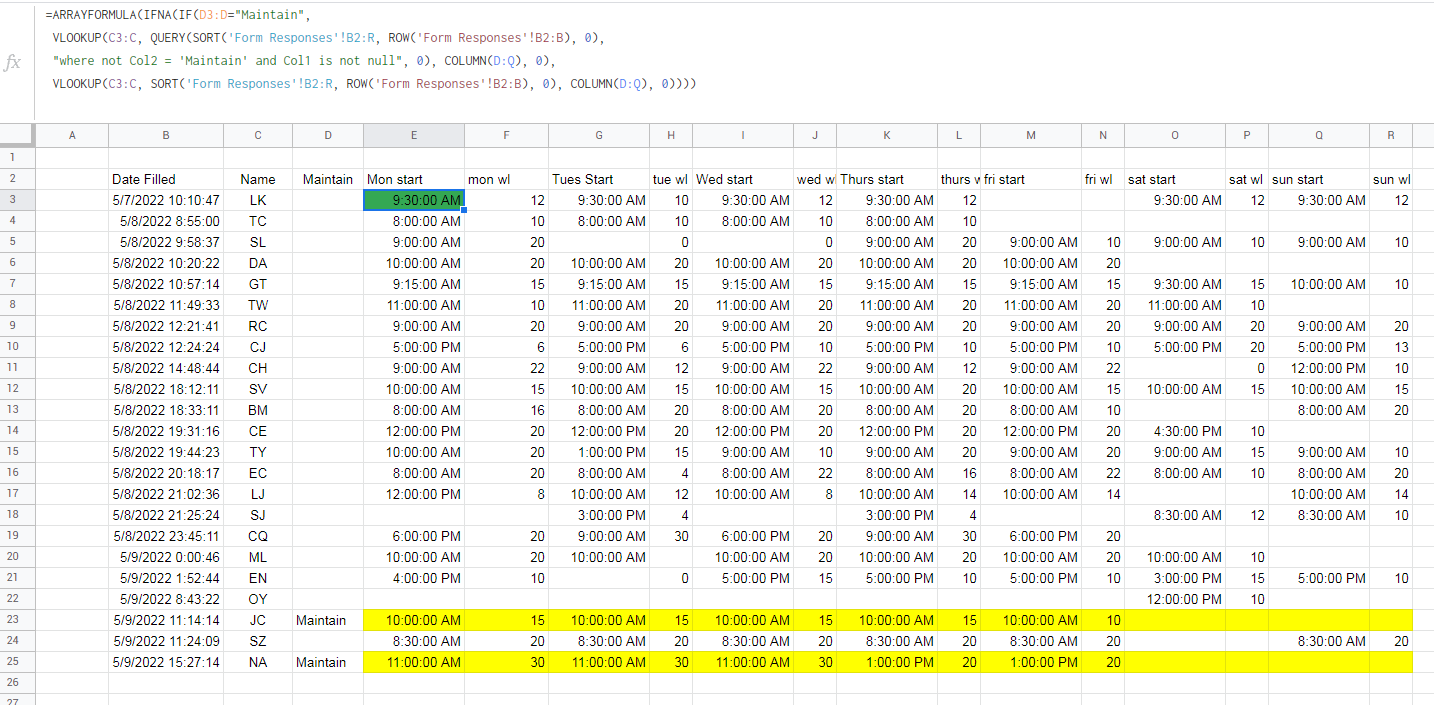Click the date cell 5/7/2022 10:10:47

166,200
